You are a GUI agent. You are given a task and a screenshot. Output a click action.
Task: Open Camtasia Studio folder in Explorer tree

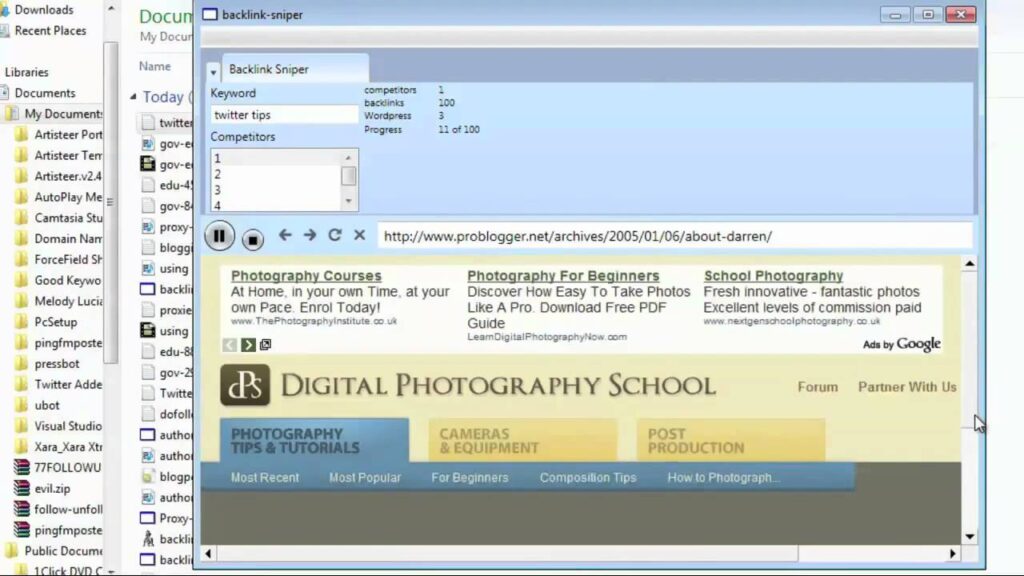tap(68, 217)
